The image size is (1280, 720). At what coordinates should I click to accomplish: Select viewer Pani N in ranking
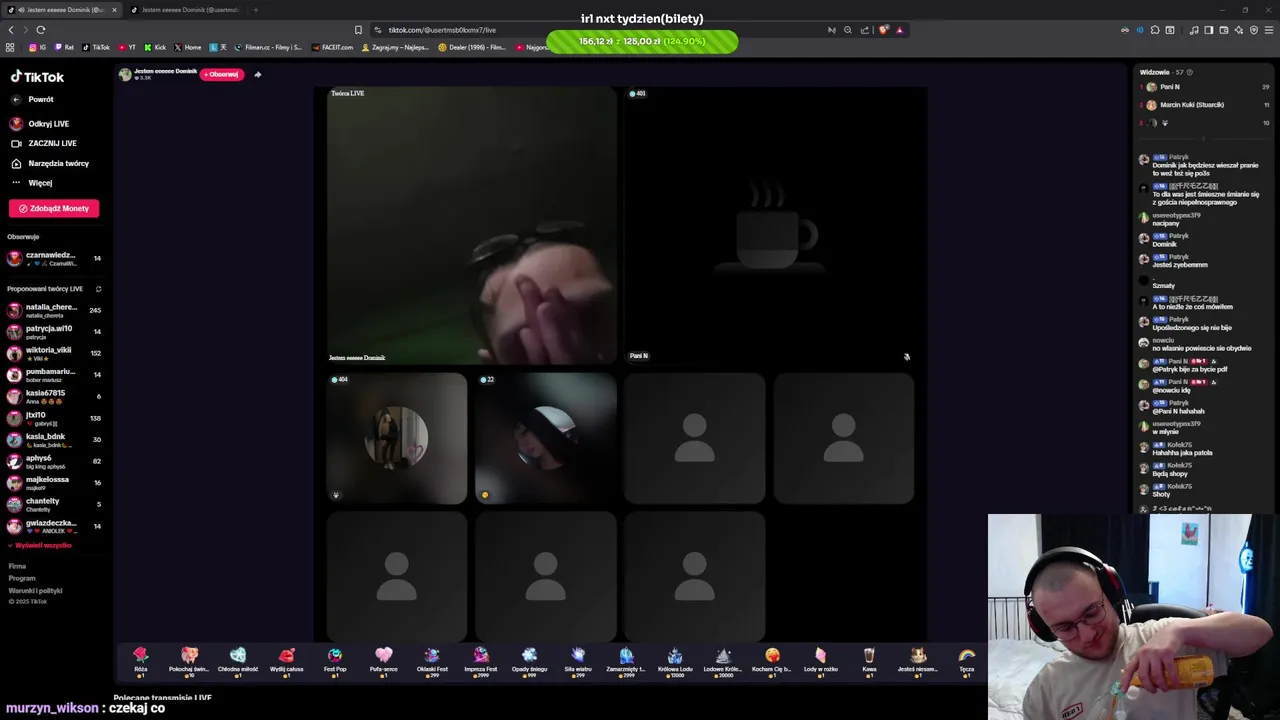pos(1205,87)
